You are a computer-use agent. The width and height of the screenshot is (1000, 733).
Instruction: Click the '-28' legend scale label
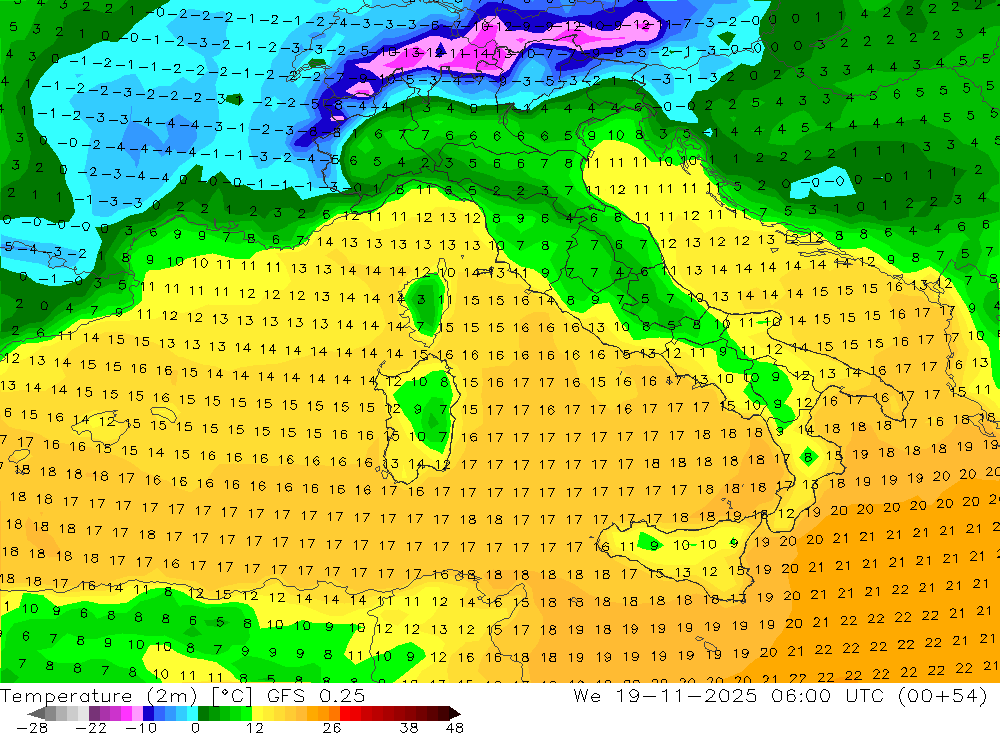[32, 728]
